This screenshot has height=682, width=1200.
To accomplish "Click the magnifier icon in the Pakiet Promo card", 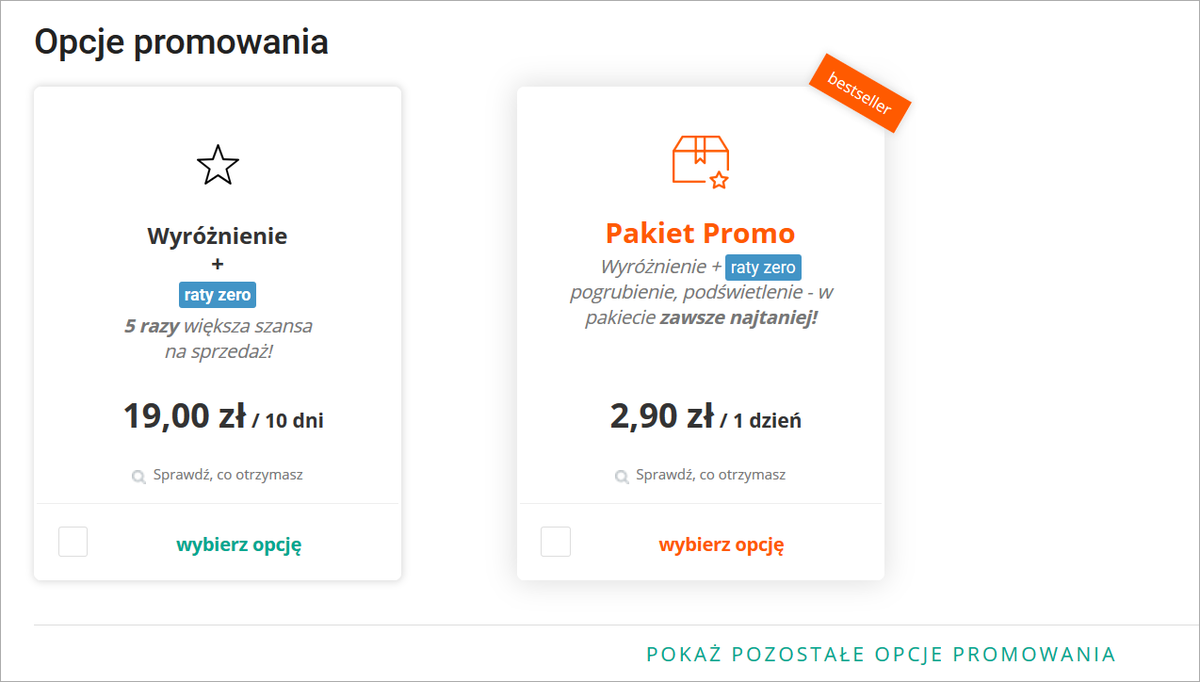I will 622,476.
